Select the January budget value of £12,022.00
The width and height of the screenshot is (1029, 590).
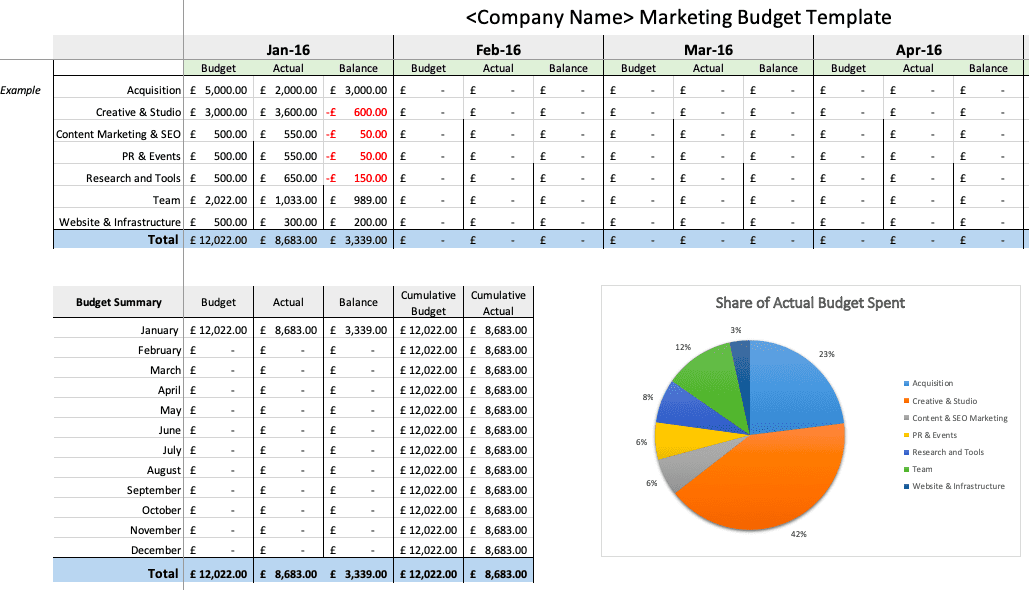click(218, 330)
